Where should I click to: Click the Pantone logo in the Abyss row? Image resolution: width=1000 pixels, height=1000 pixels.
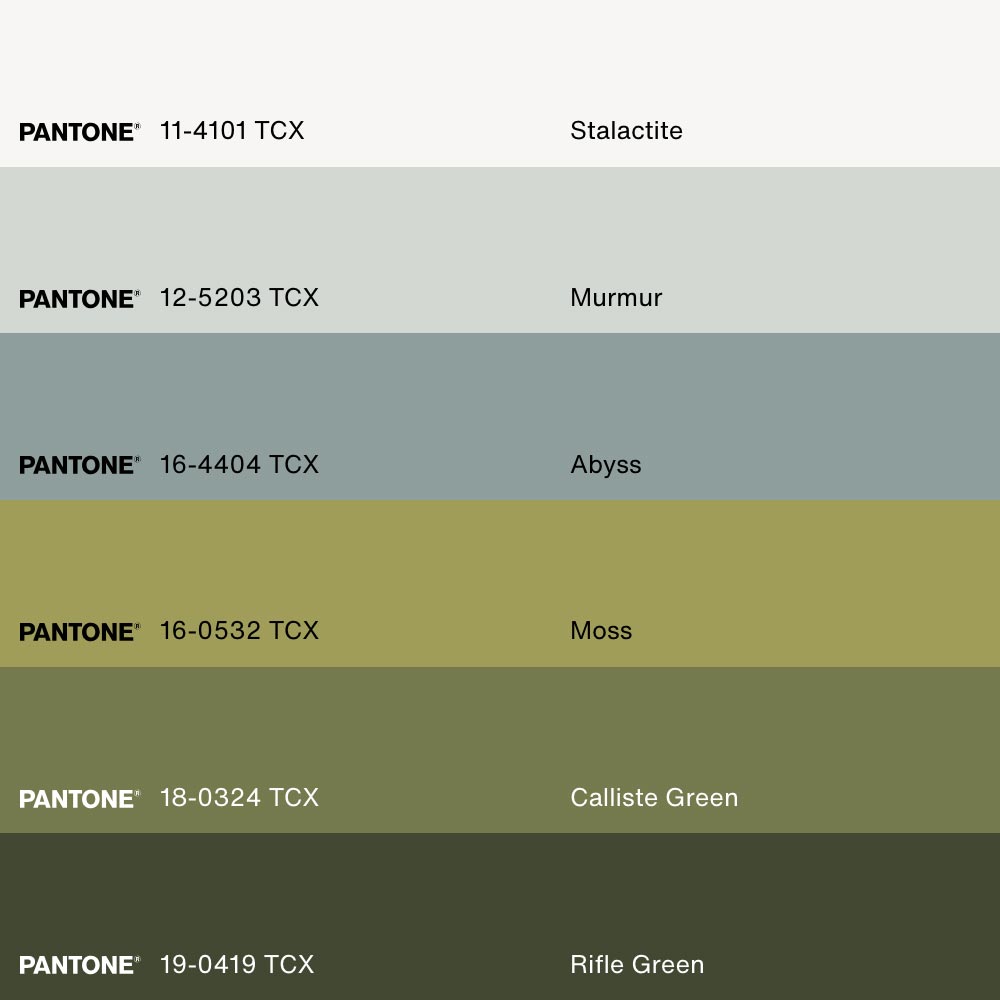(79, 465)
